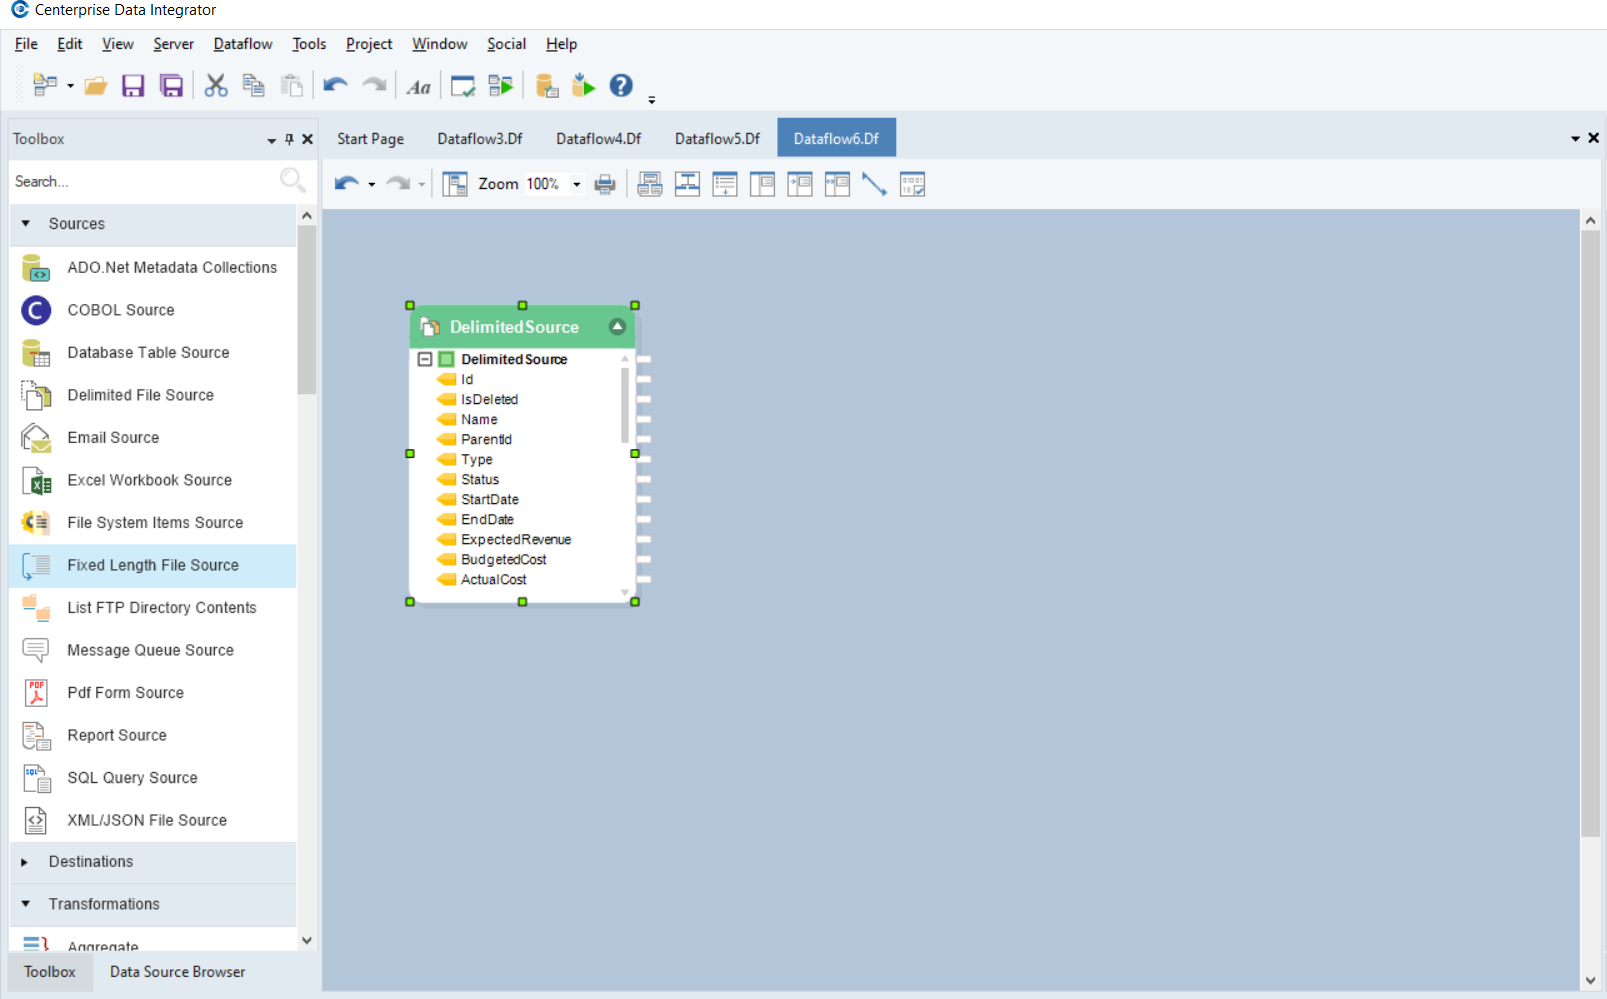
Task: Expand the Destinations section in Toolbox
Action: point(25,862)
